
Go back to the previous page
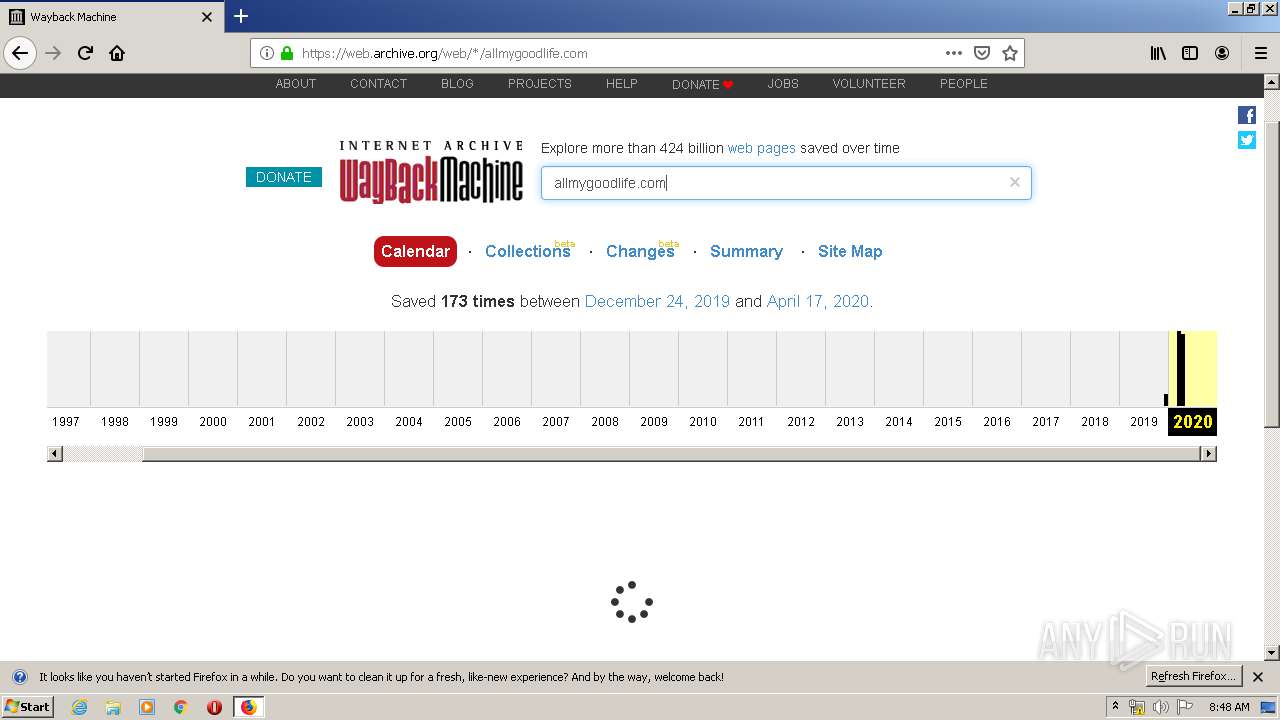[x=20, y=53]
